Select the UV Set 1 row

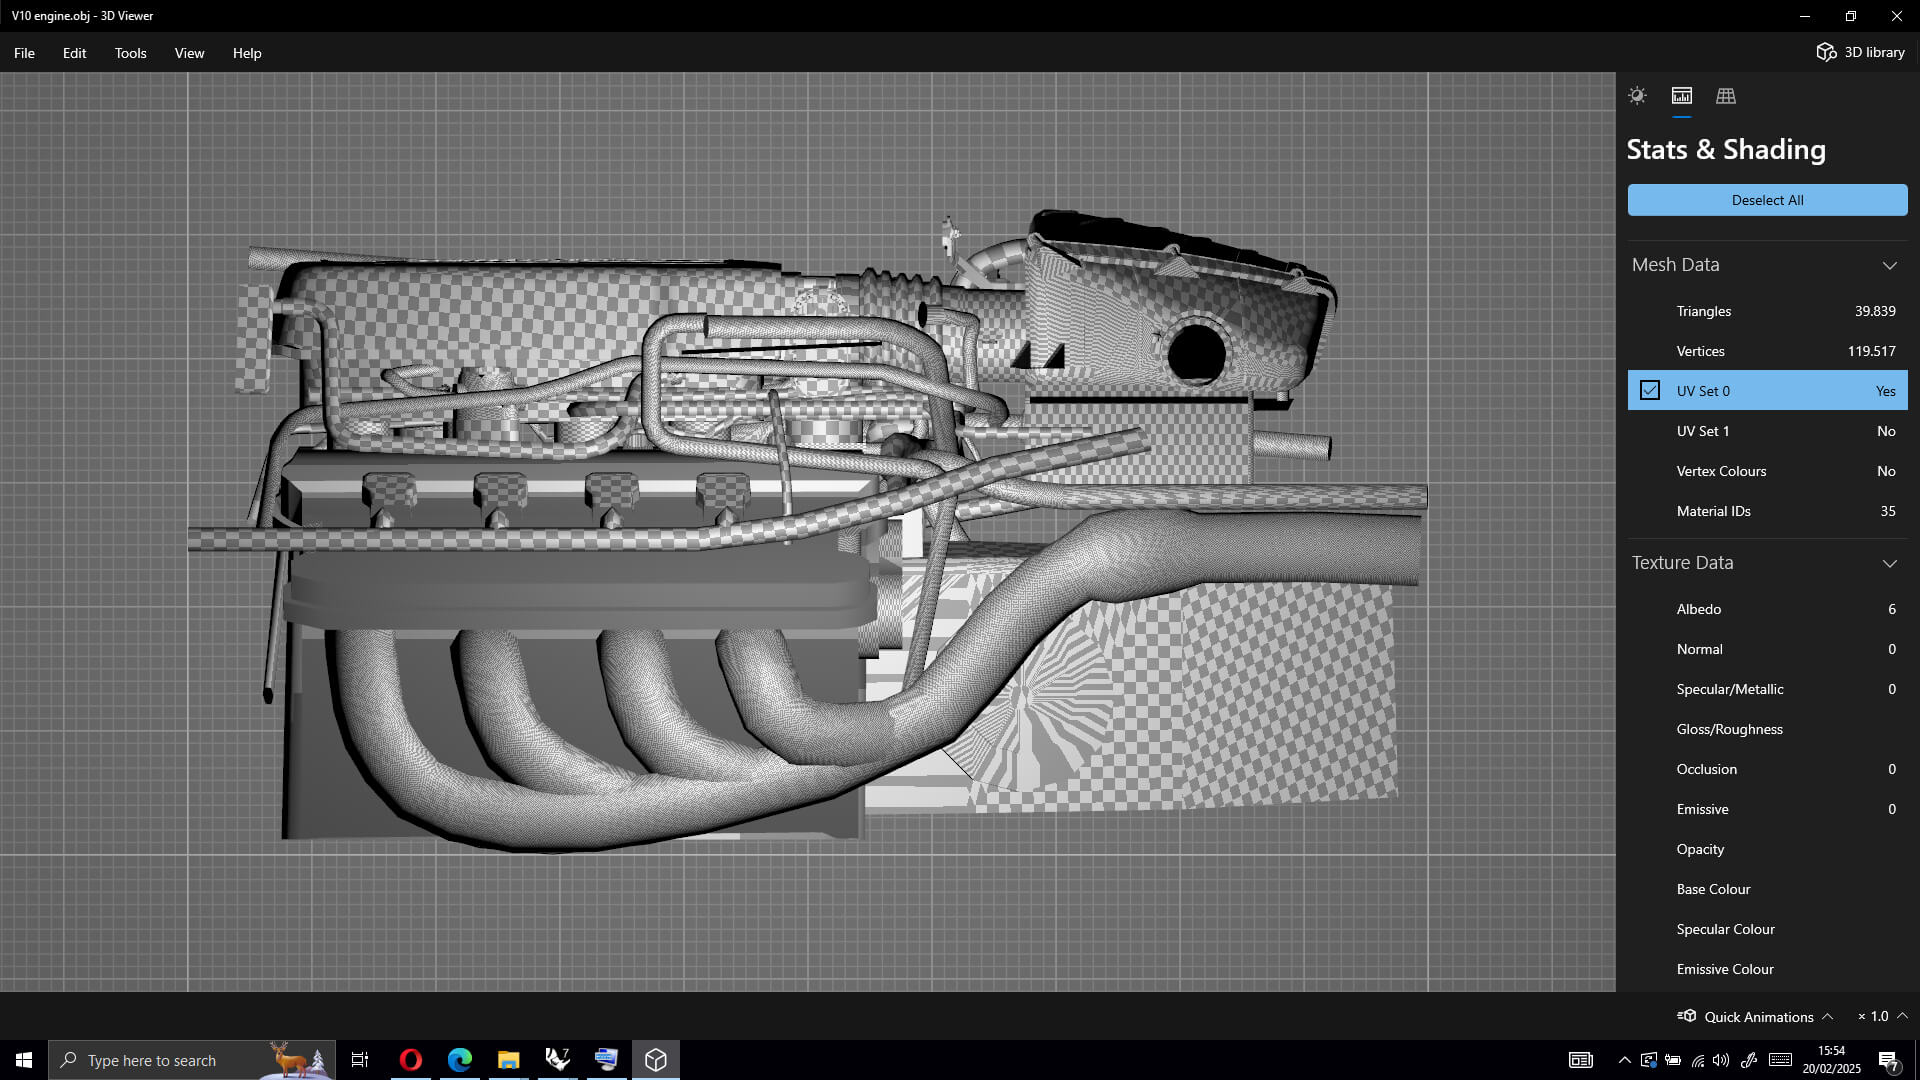1767,431
